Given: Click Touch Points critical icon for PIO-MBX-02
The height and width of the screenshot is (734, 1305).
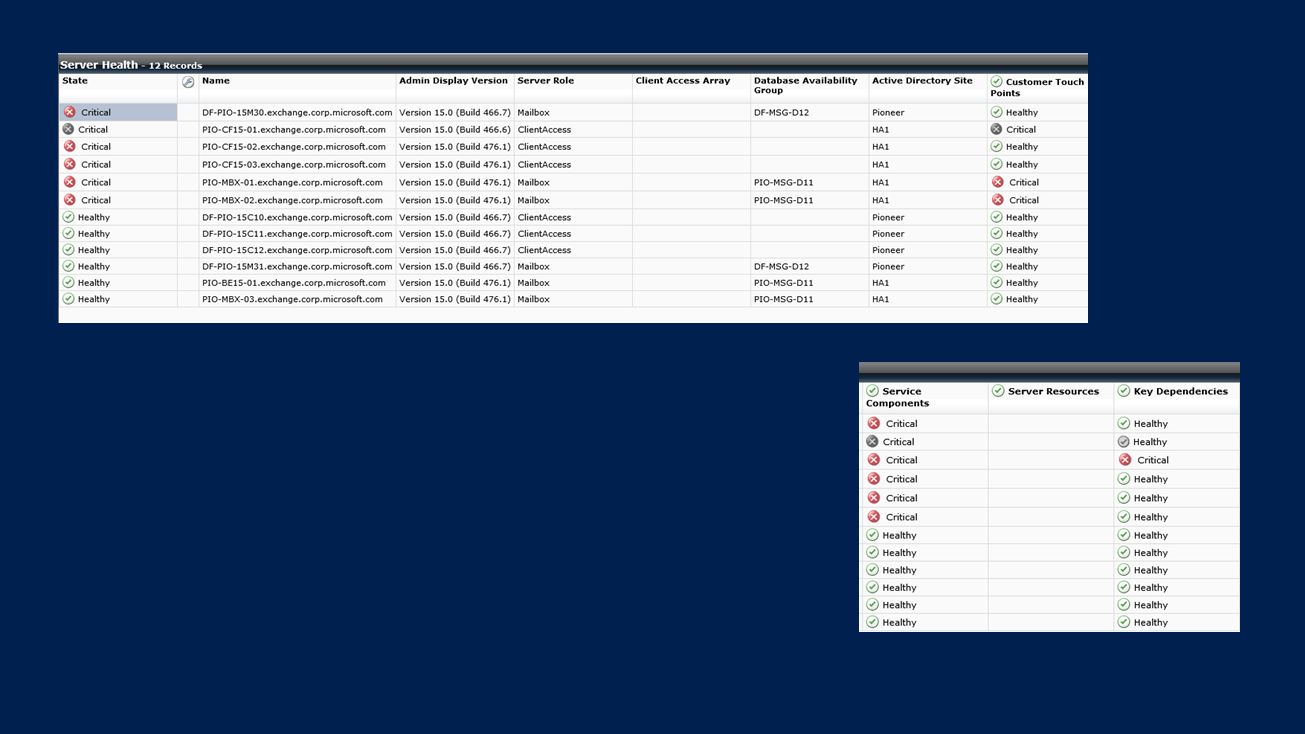Looking at the screenshot, I should 997,200.
